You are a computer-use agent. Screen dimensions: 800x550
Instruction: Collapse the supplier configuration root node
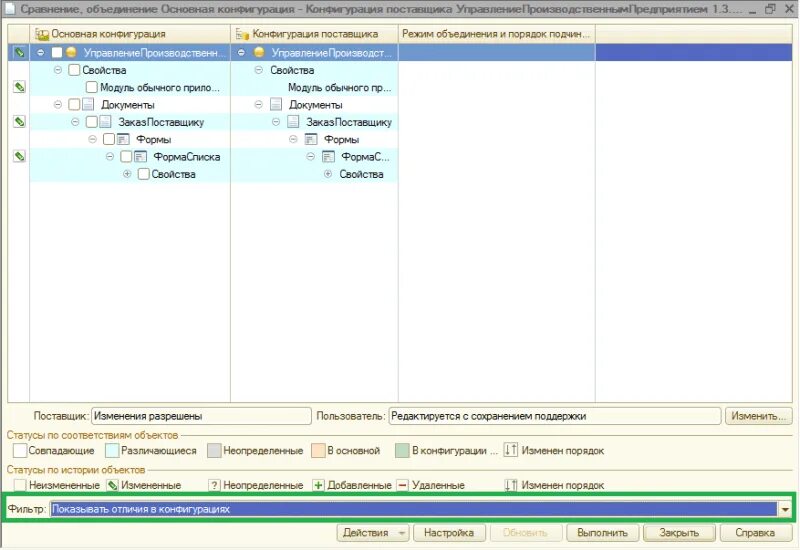pyautogui.click(x=241, y=53)
